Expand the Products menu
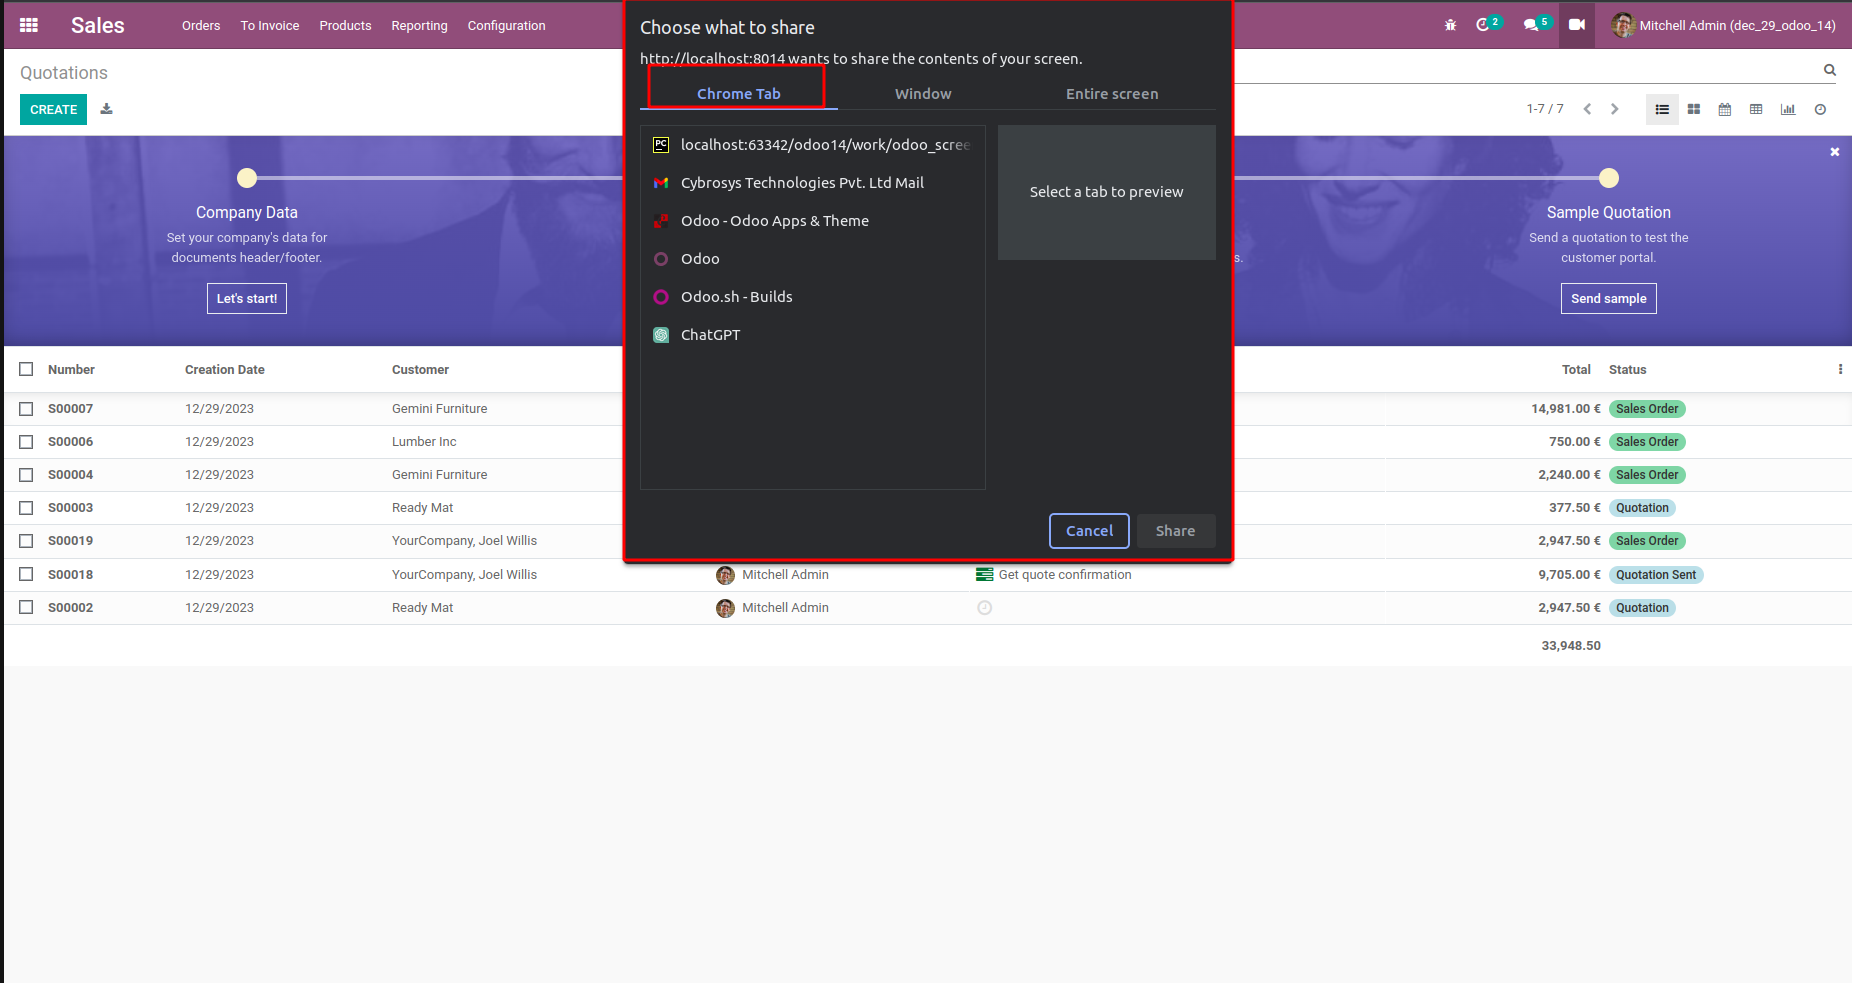This screenshot has width=1852, height=983. pos(345,26)
